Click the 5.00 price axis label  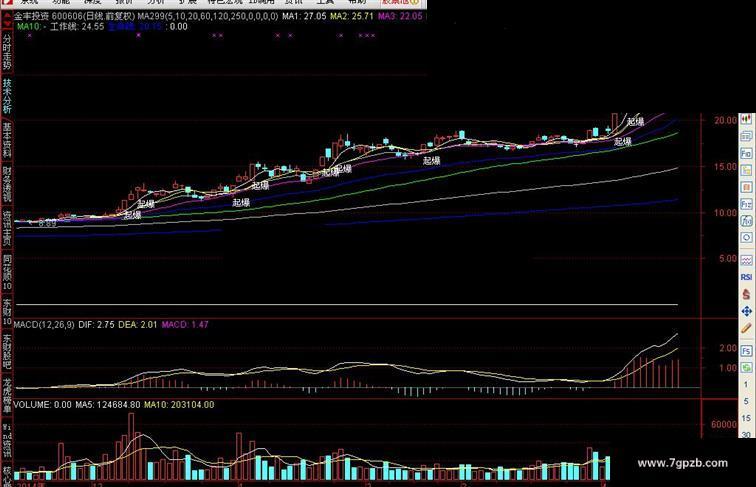(x=728, y=258)
